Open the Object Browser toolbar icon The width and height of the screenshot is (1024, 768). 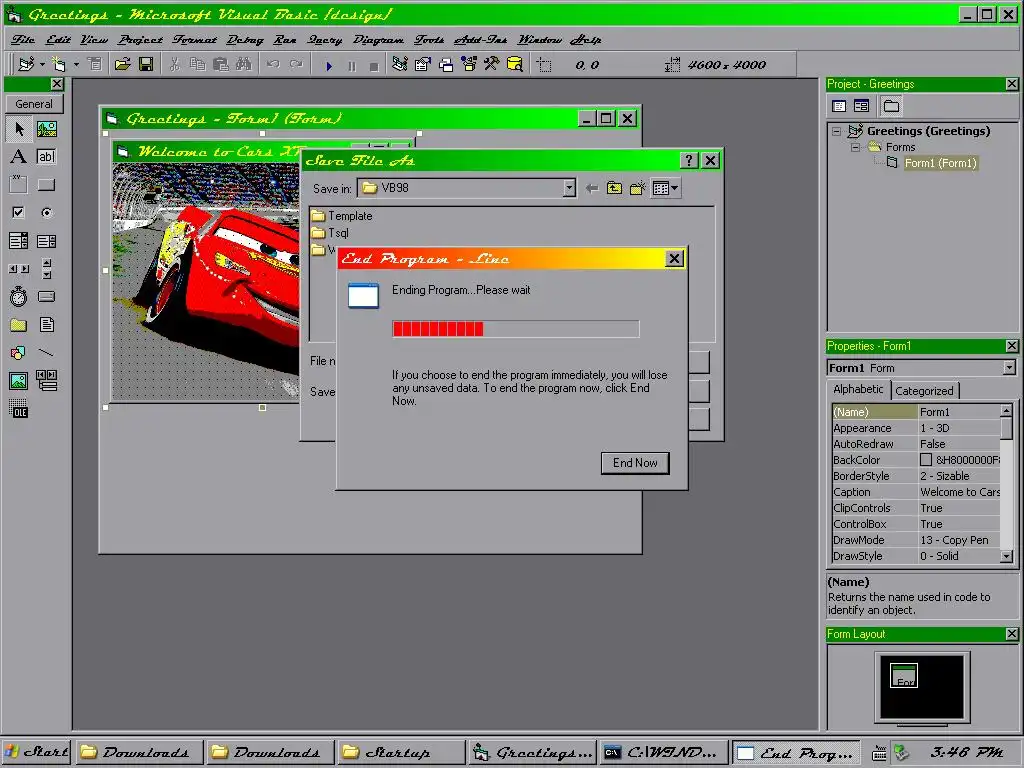coord(469,64)
